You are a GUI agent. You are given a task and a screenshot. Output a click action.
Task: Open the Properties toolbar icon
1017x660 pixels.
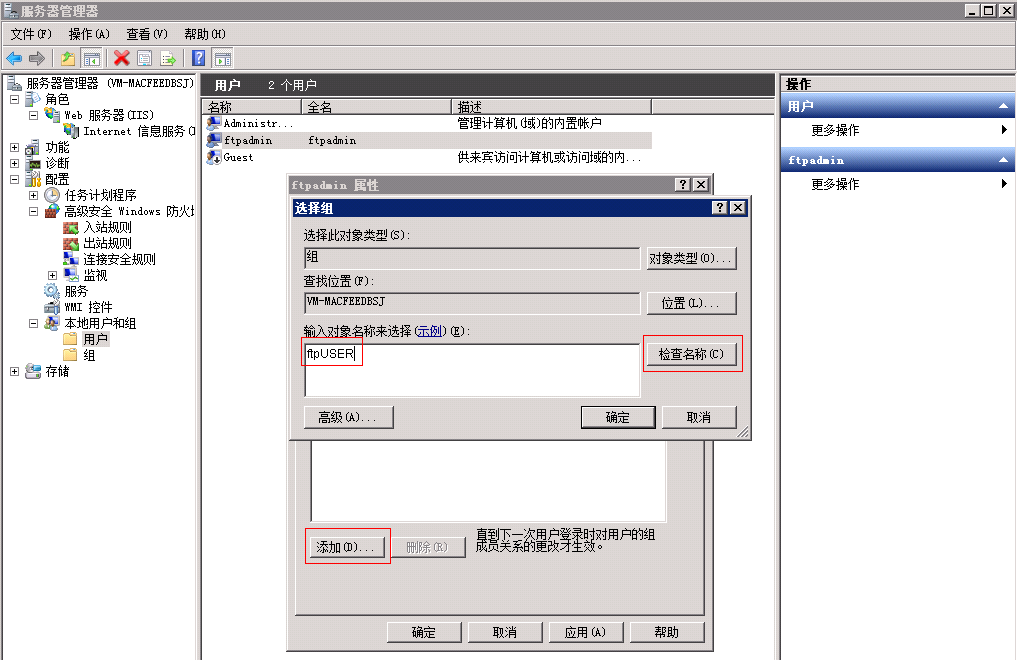145,58
